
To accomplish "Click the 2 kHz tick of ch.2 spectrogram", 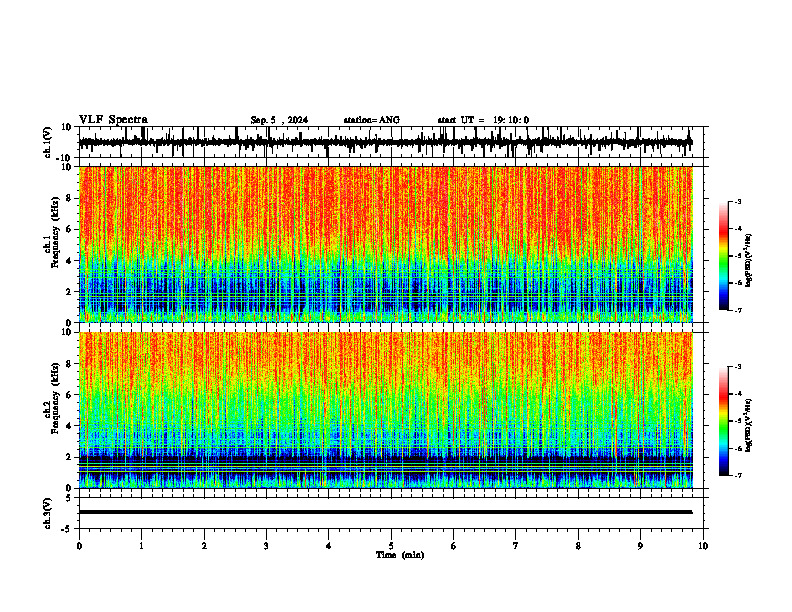I will click(69, 457).
